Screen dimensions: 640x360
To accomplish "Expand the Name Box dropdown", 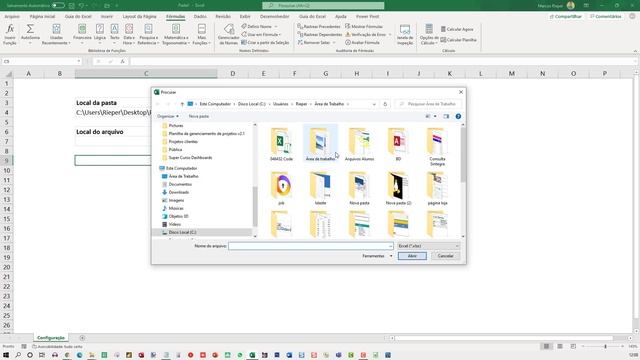I will tap(79, 61).
